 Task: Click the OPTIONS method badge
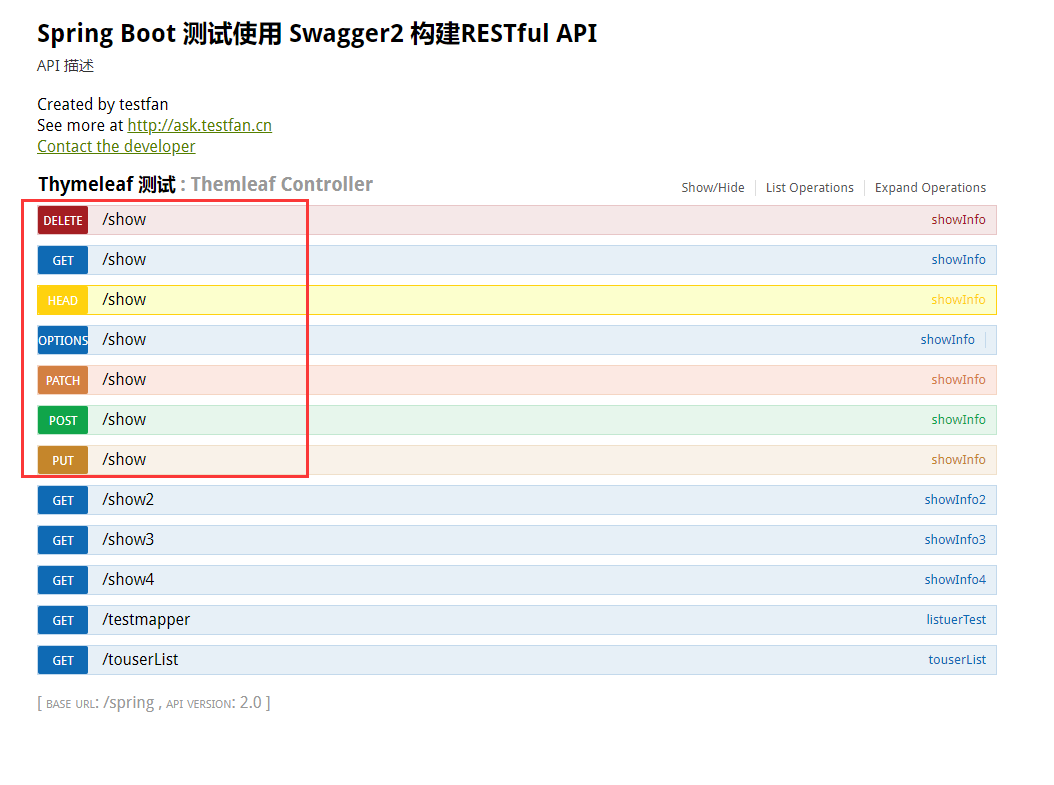coord(63,340)
